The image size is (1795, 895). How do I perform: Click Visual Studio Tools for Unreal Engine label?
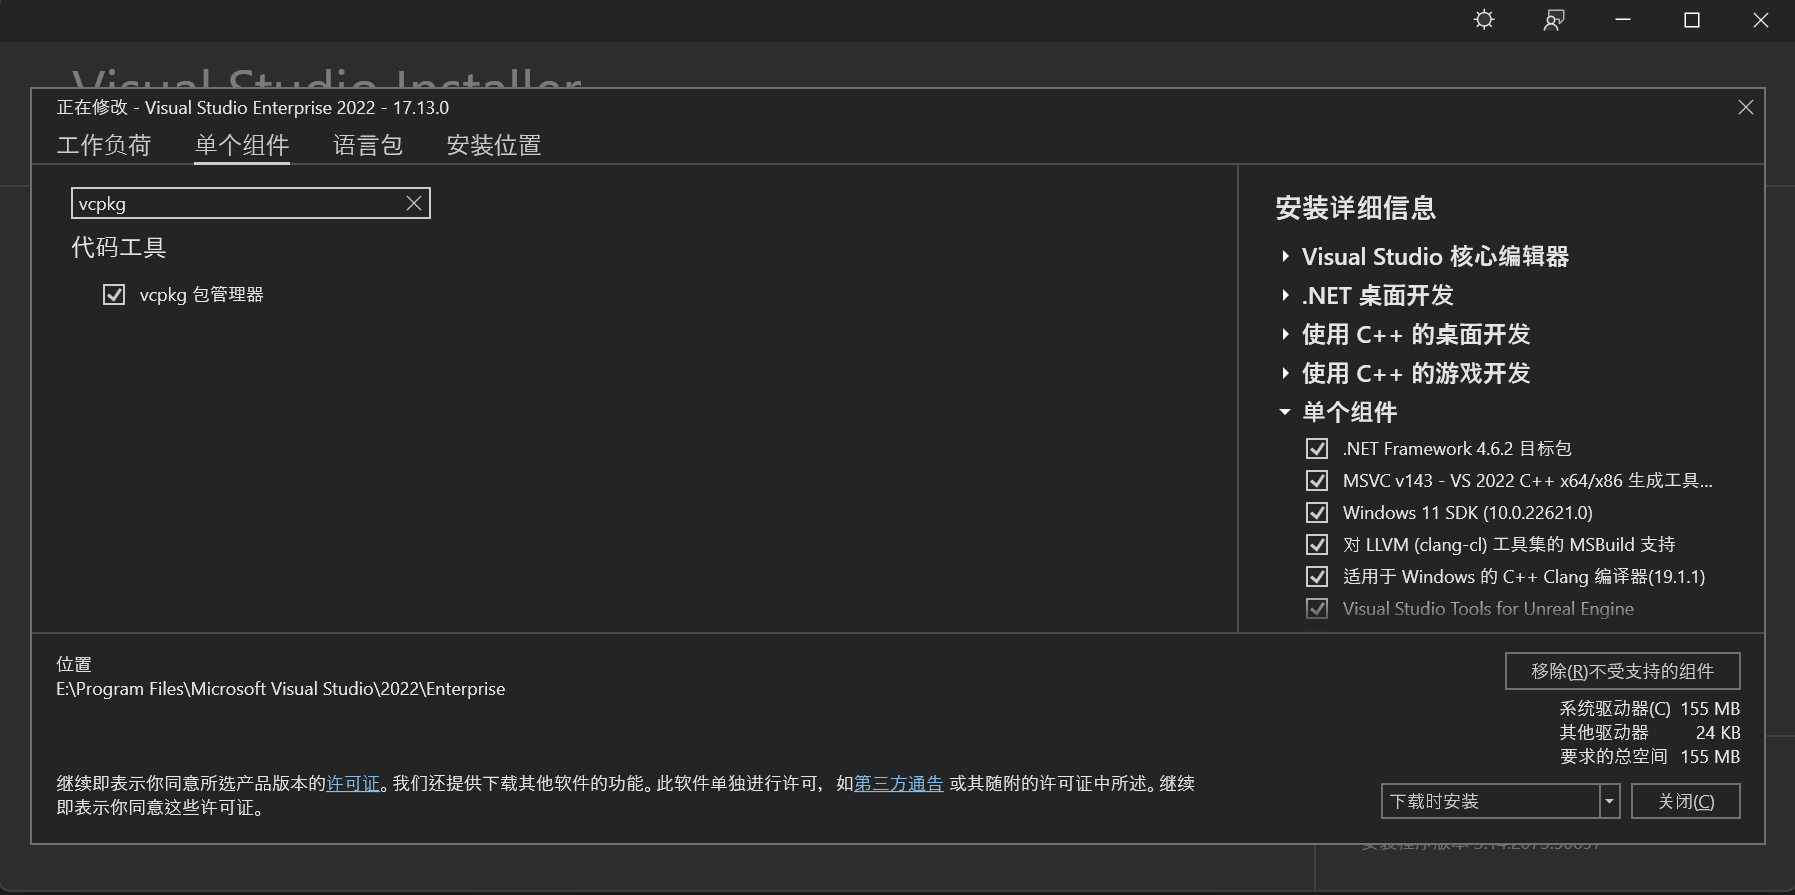1488,608
